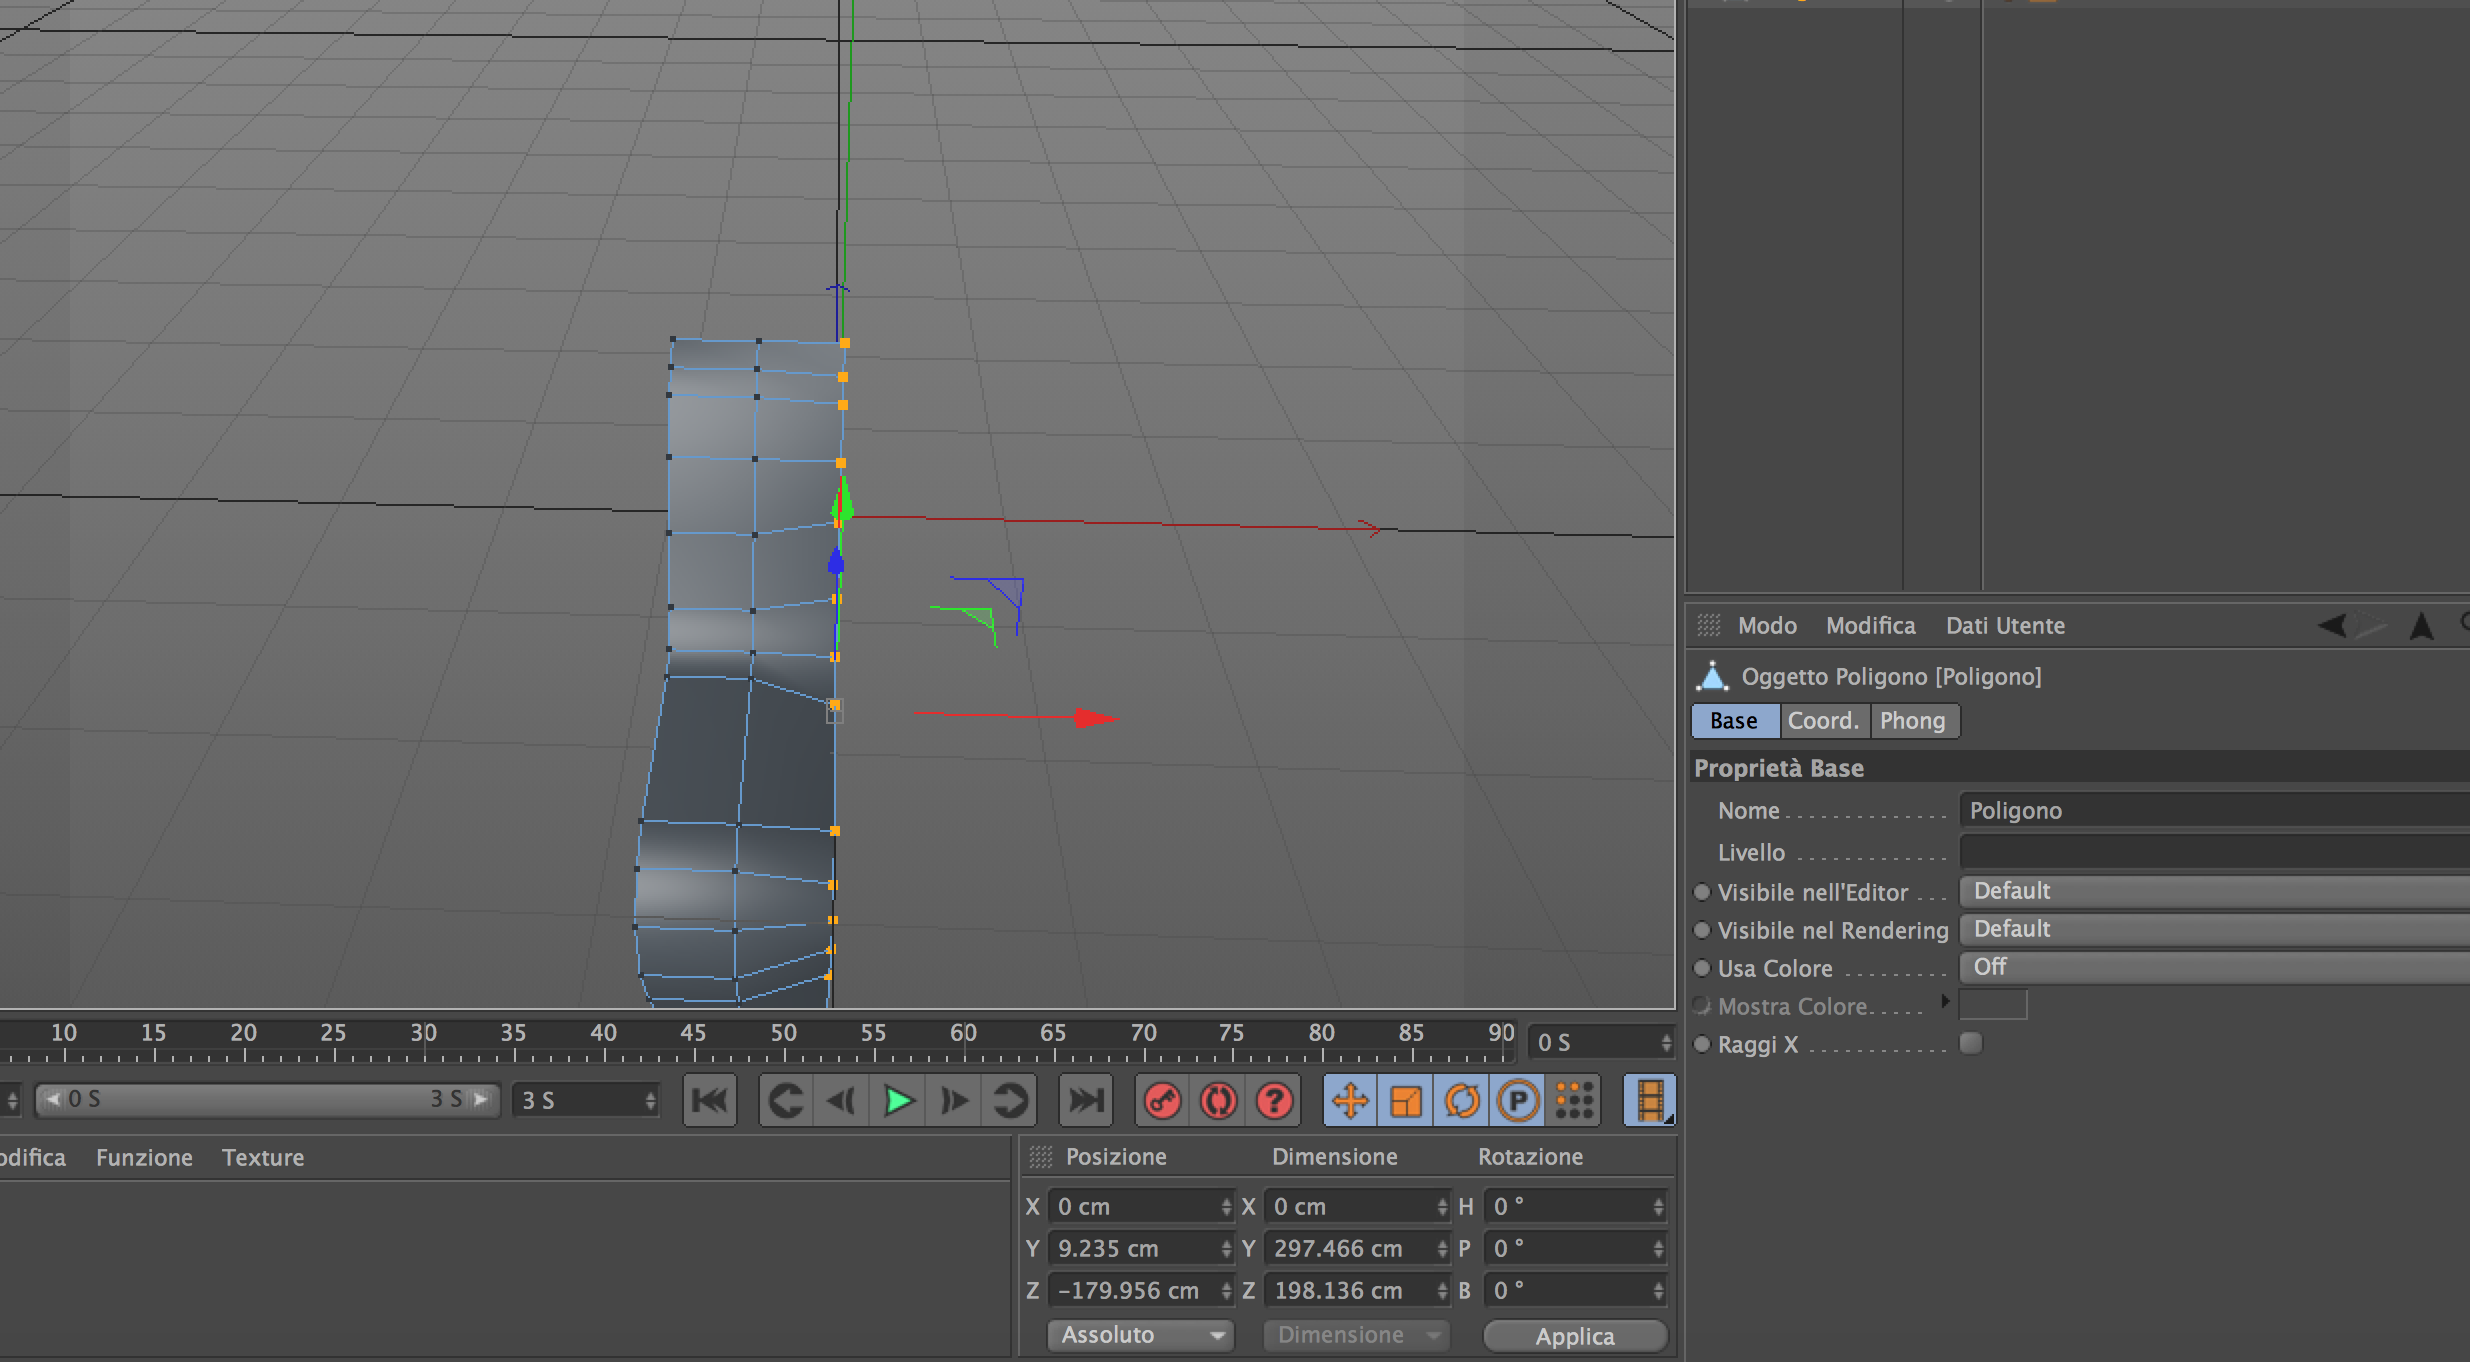This screenshot has height=1362, width=2470.
Task: Toggle point level animation dots icon
Action: tap(1574, 1101)
